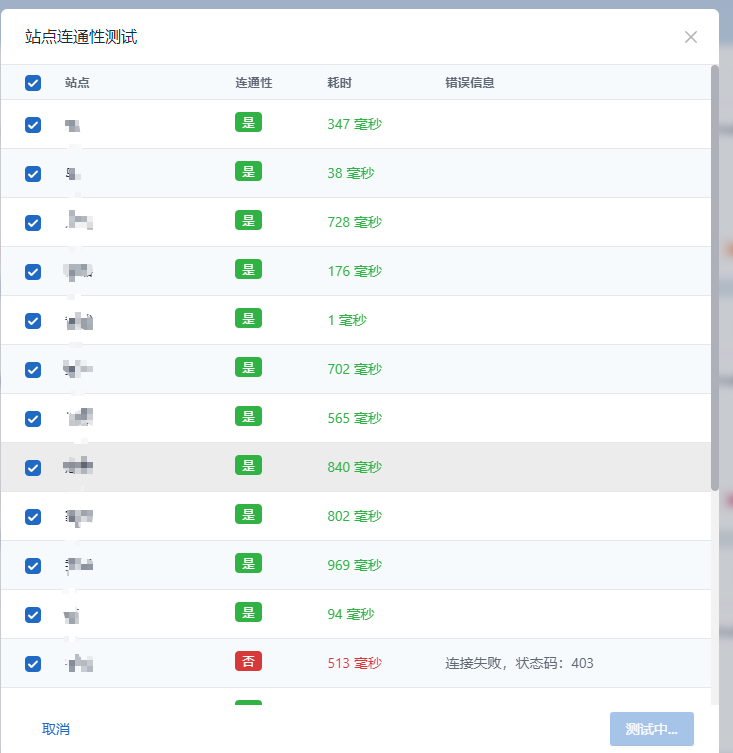
Task: Click the 连通性 column header
Action: tap(254, 83)
